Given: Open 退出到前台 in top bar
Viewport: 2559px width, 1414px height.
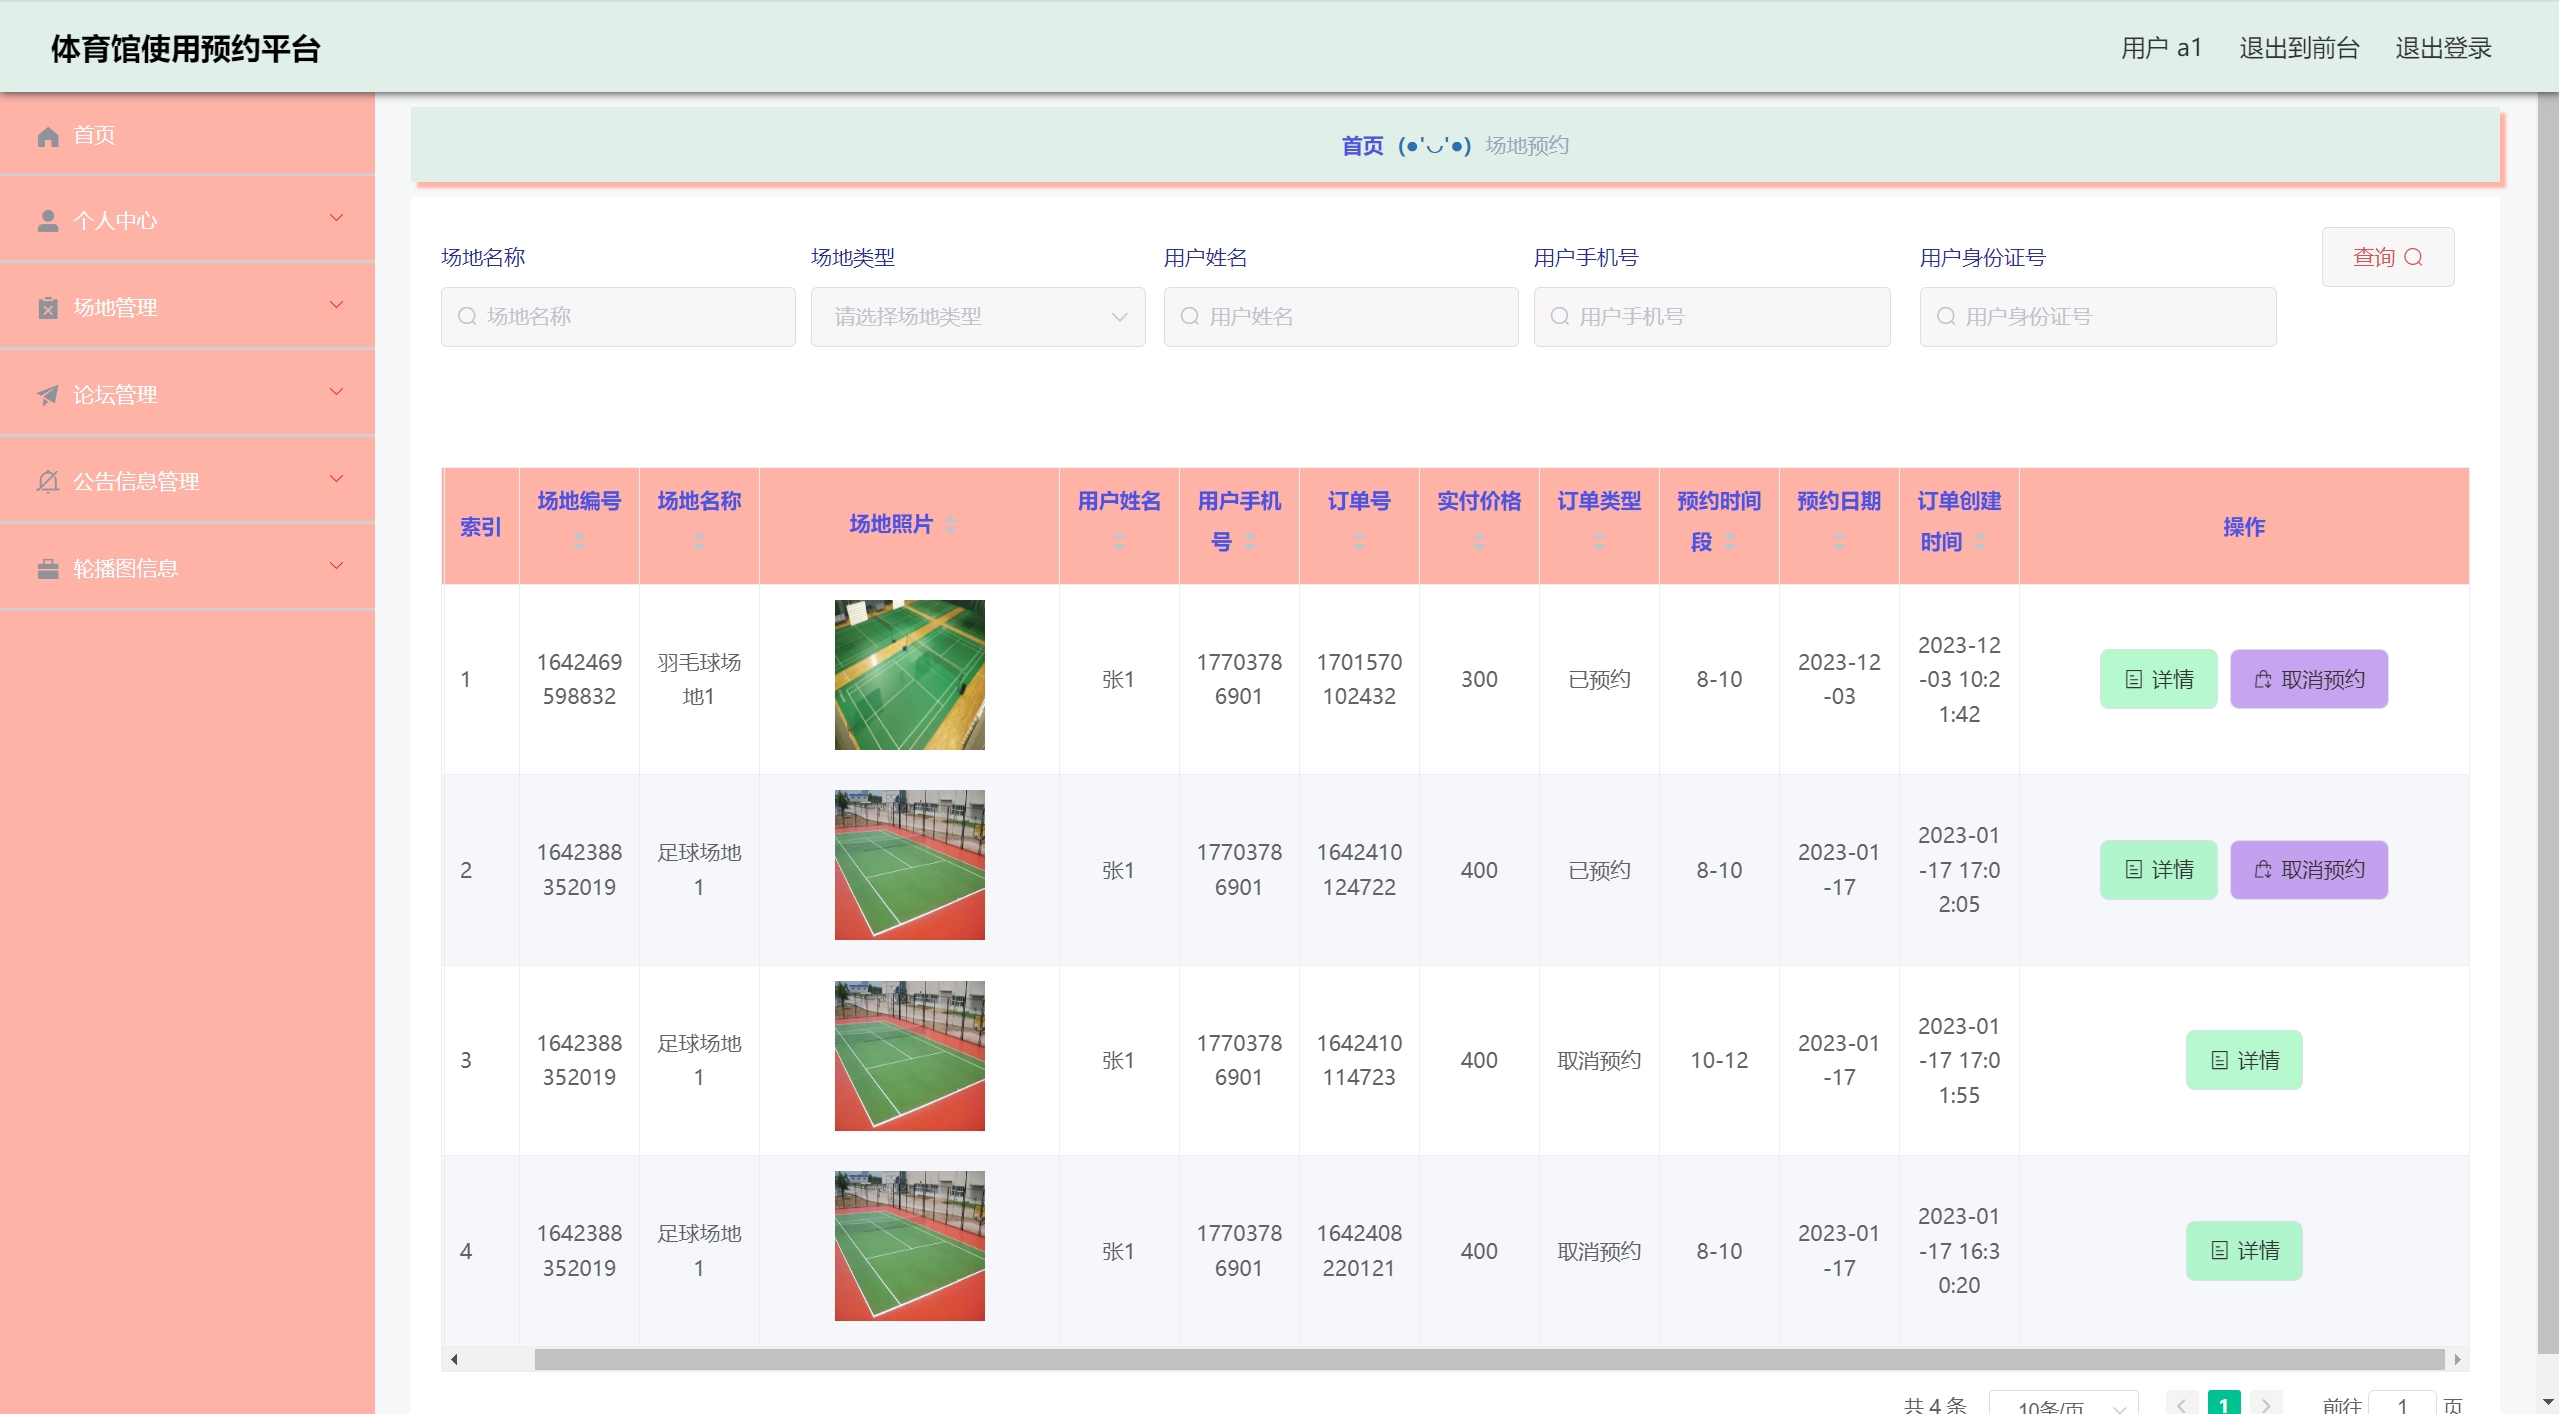Looking at the screenshot, I should point(2298,48).
